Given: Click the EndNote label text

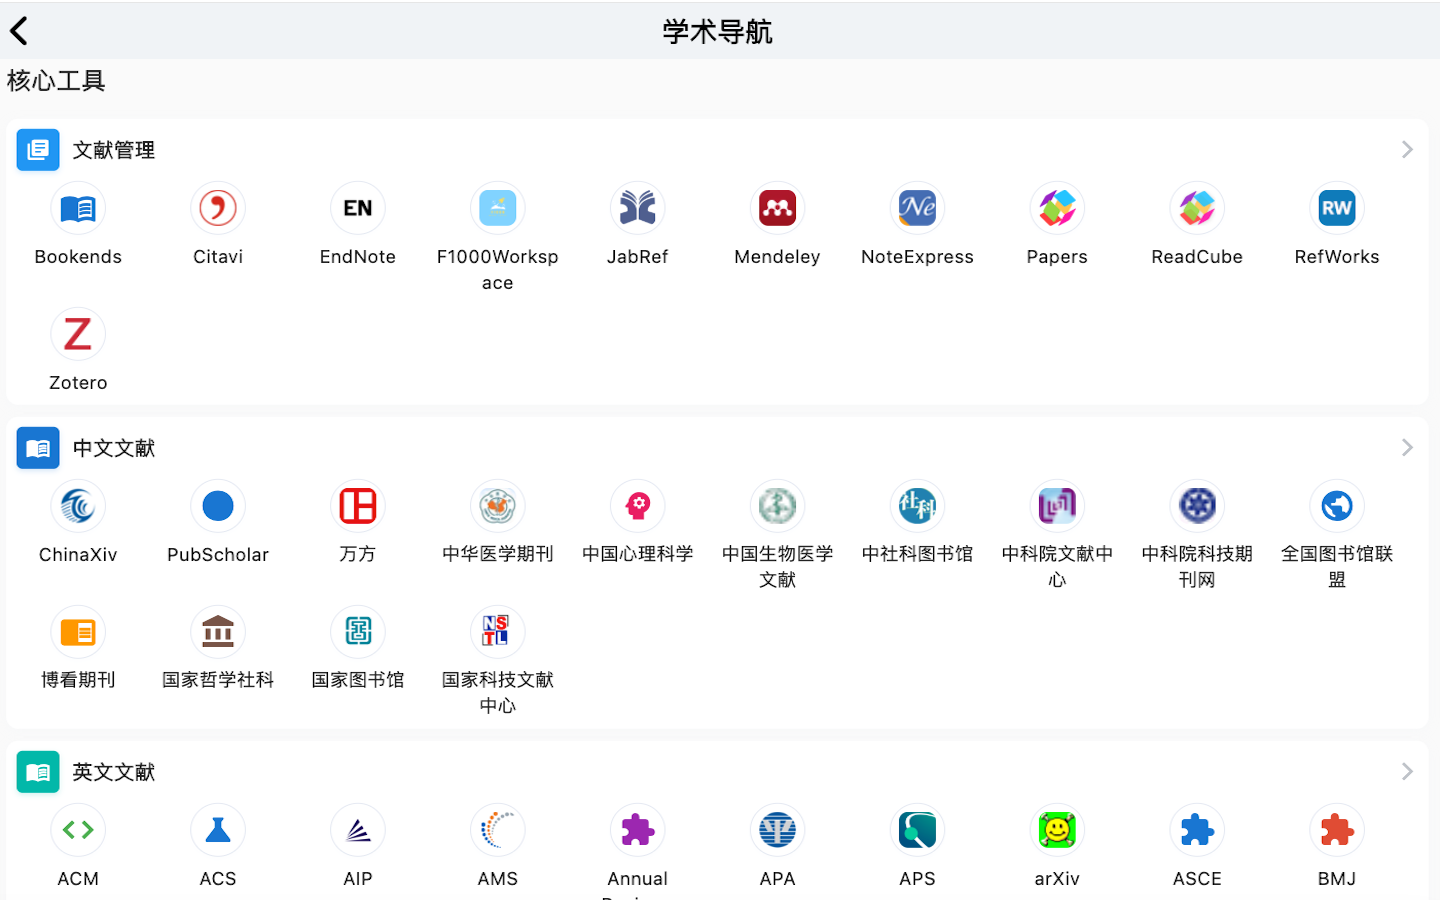Looking at the screenshot, I should click(358, 257).
